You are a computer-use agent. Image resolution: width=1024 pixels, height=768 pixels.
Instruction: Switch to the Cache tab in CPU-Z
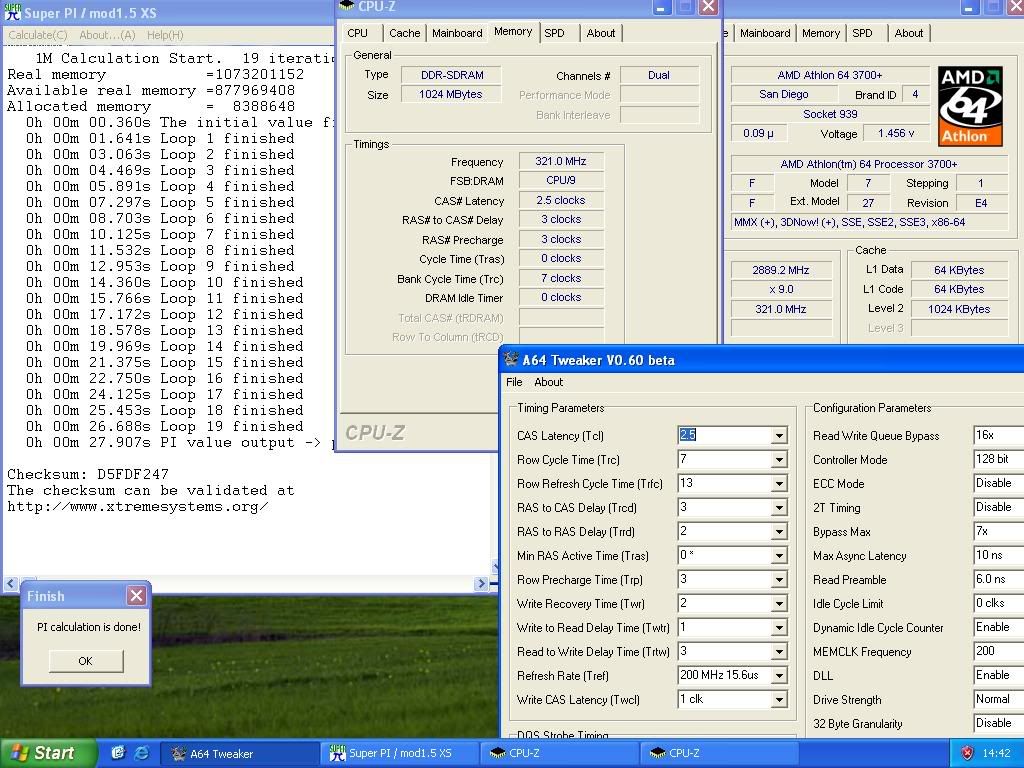click(404, 33)
